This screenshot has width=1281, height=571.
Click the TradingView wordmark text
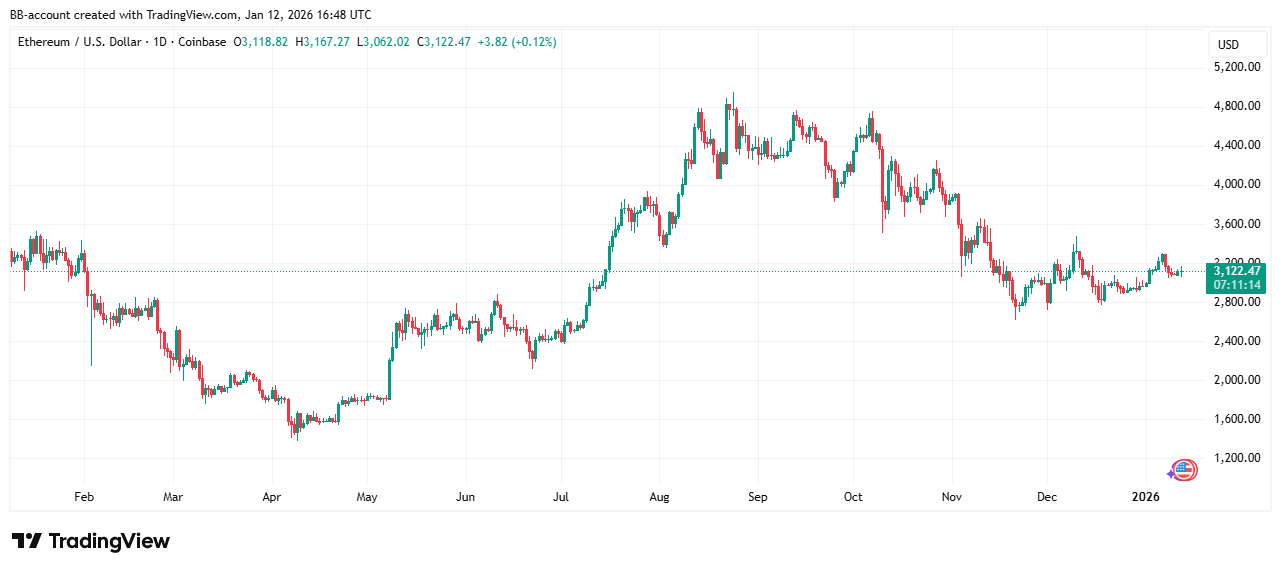click(x=109, y=541)
